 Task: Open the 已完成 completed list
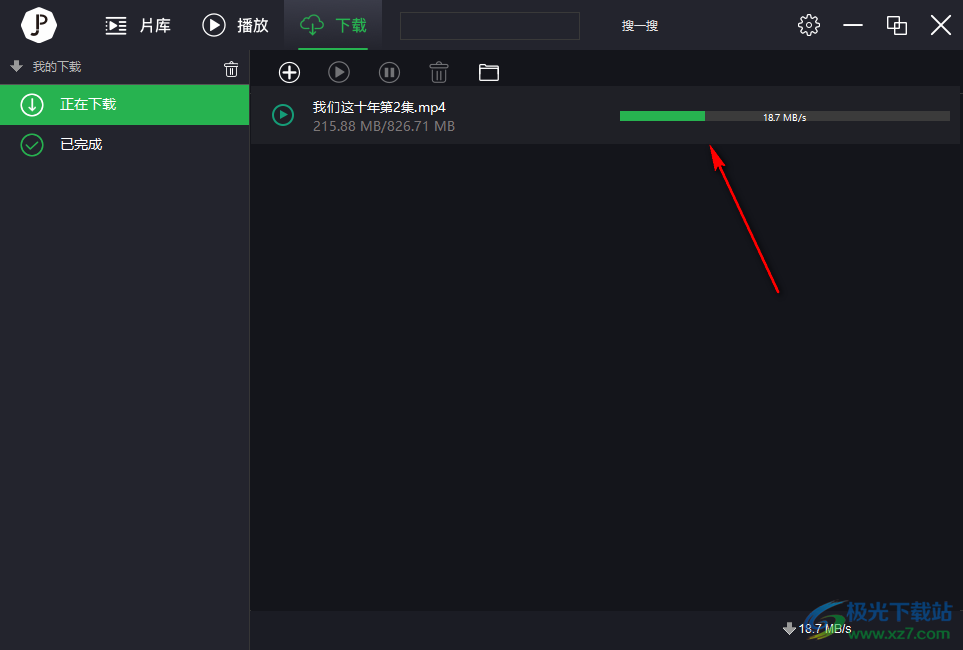point(125,145)
